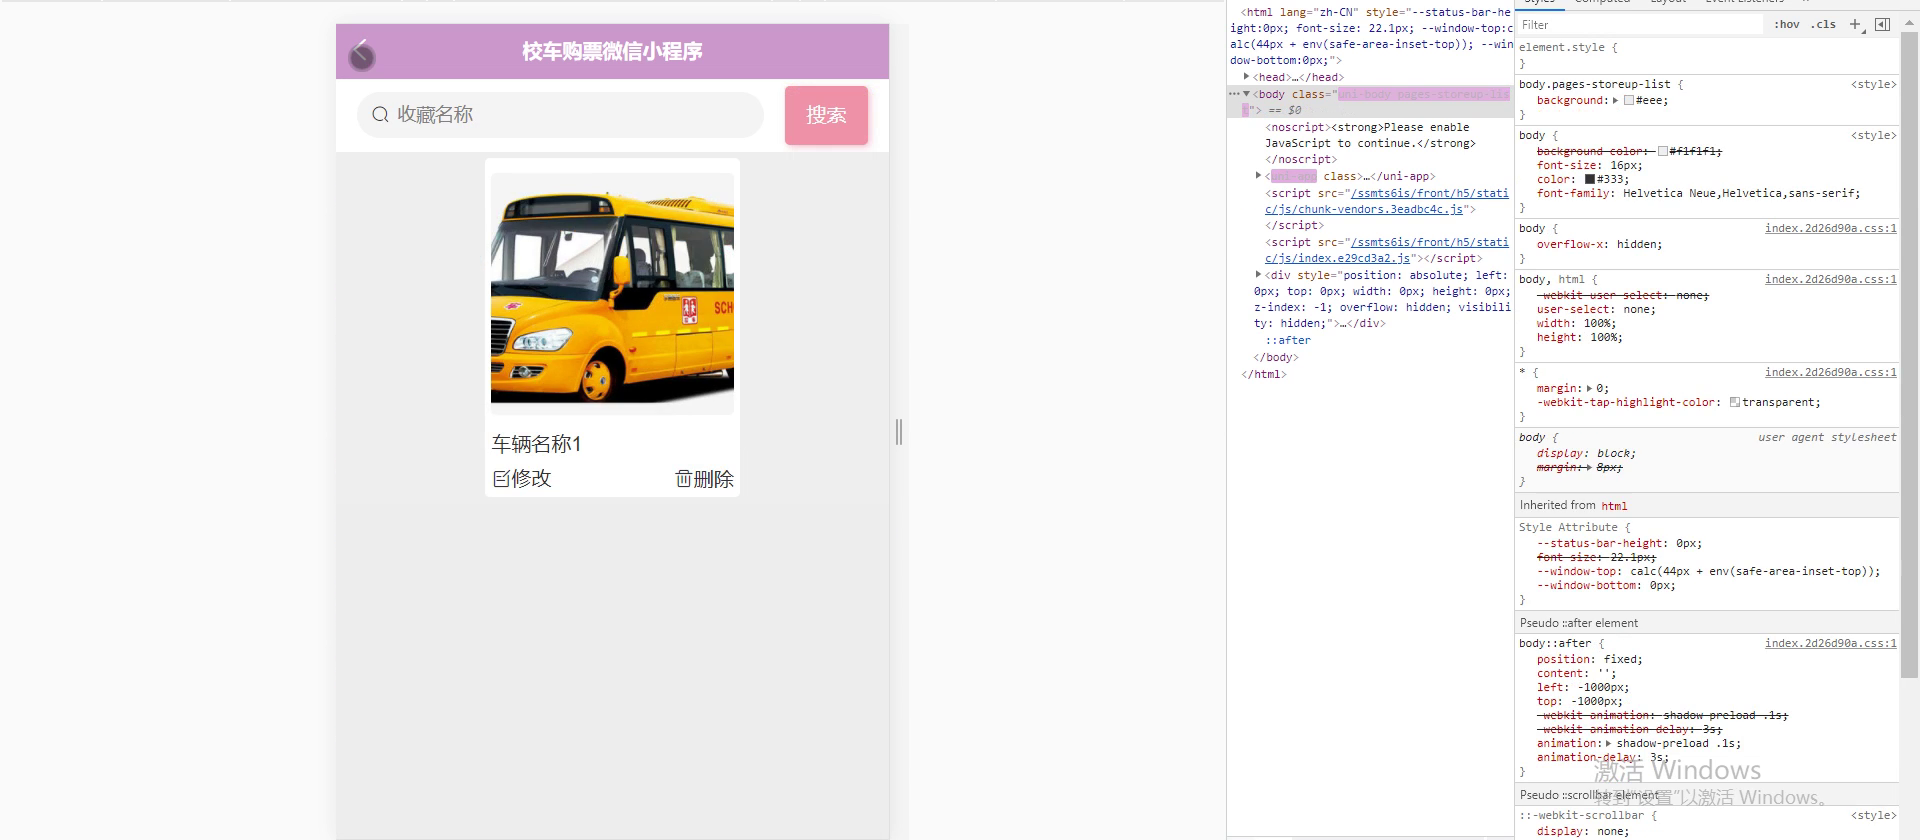
Task: Focus the 收藏名称 search input
Action: [x=560, y=115]
